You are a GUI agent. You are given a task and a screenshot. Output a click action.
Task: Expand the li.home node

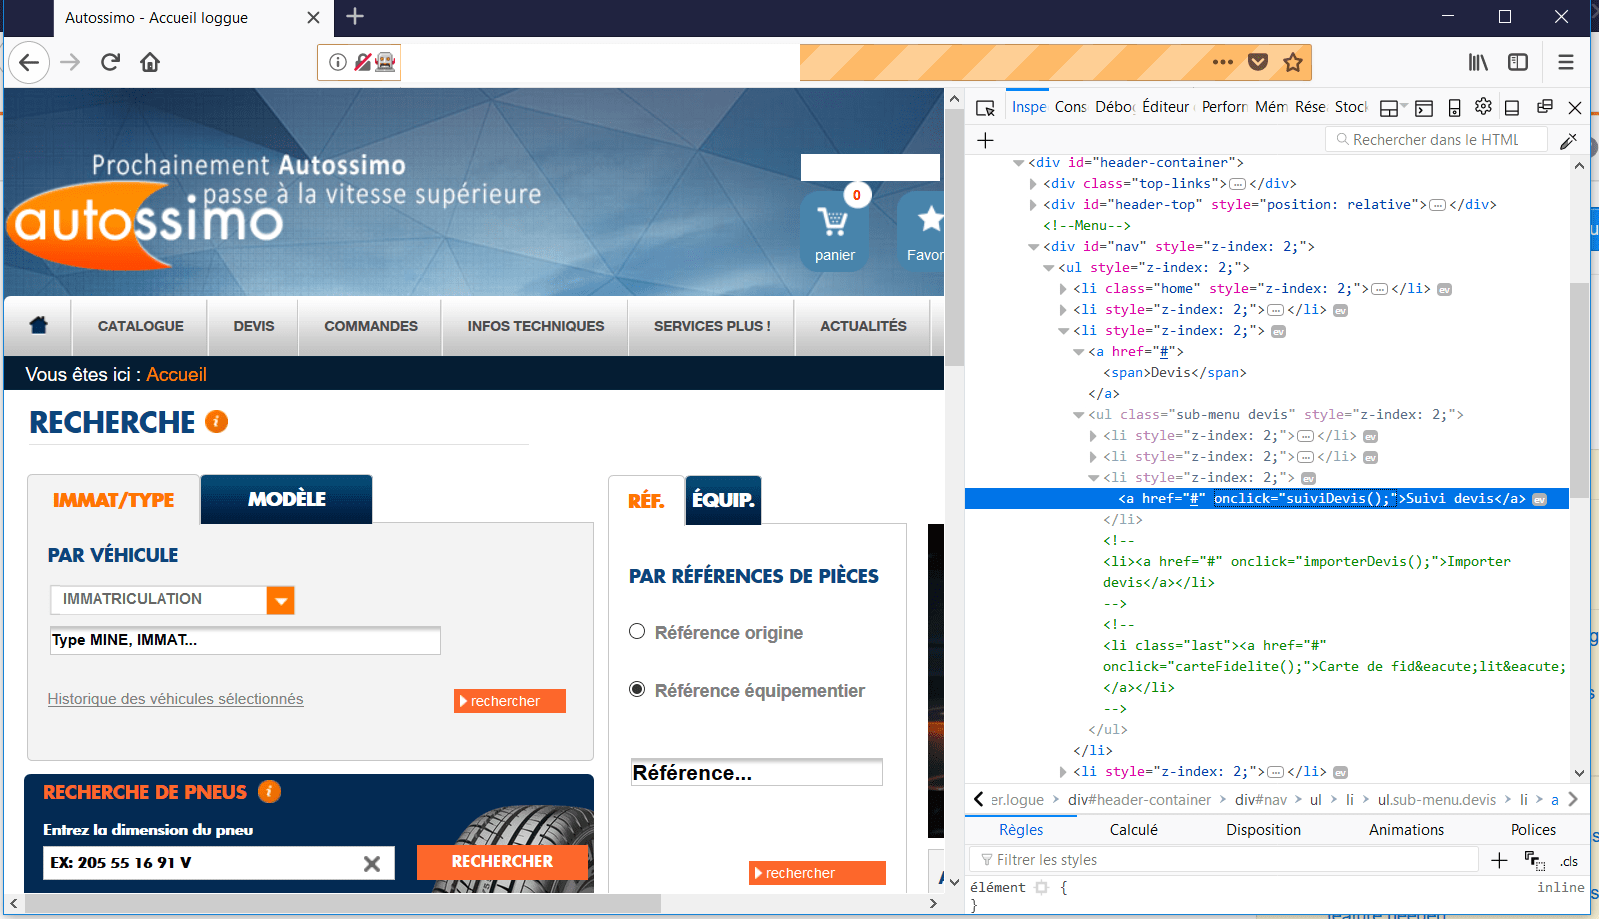click(1063, 288)
